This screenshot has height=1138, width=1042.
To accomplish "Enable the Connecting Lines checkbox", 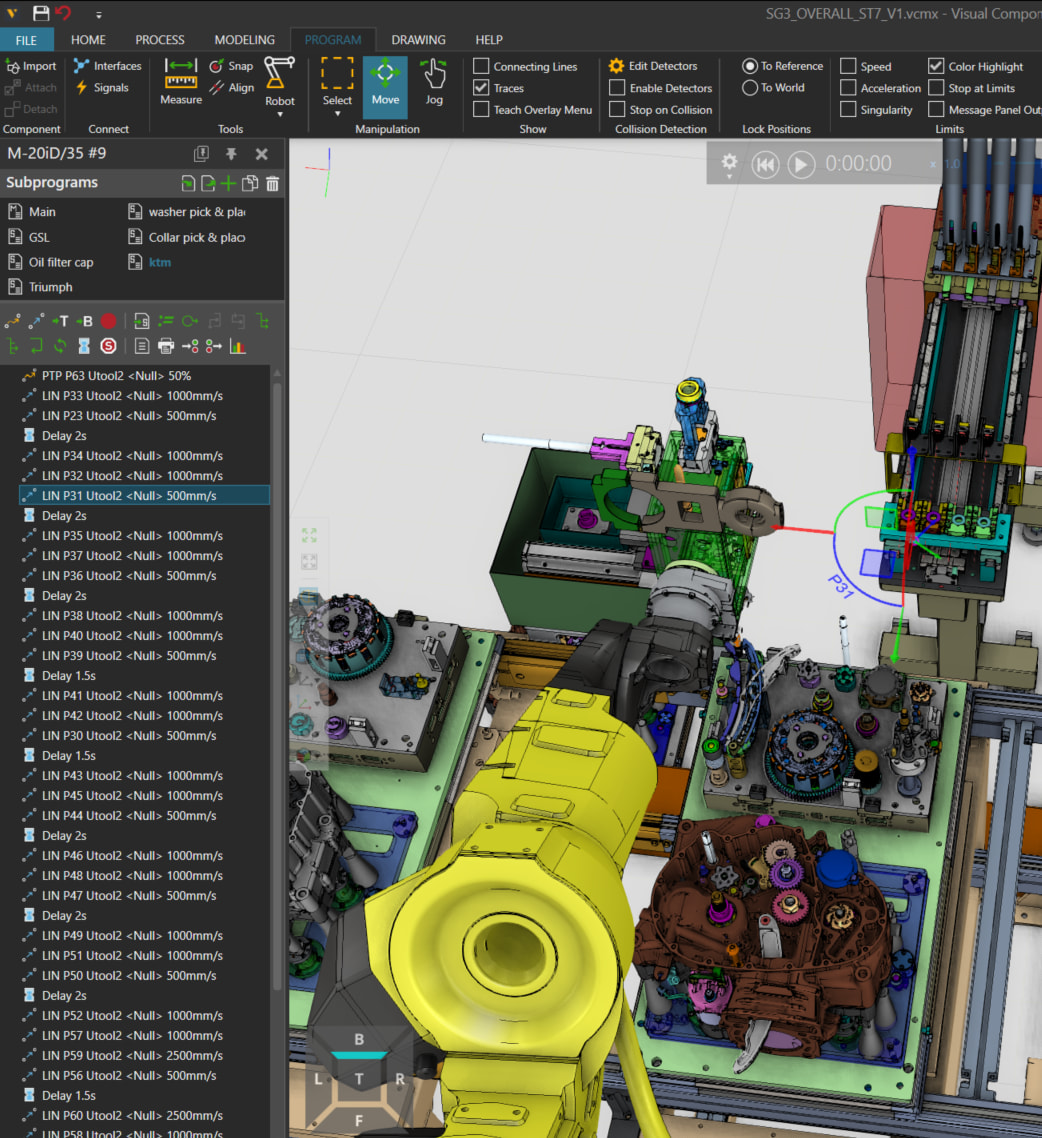I will (481, 66).
